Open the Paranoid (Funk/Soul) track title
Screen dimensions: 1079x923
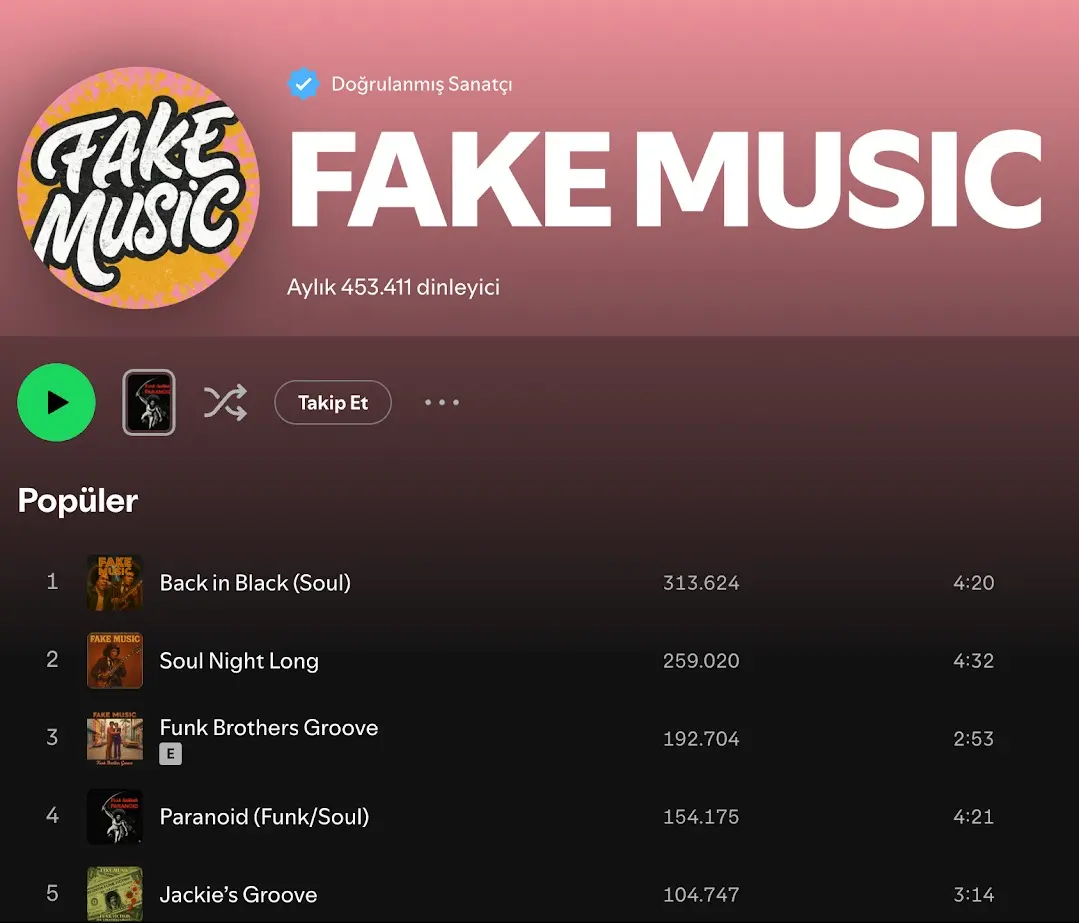tap(264, 817)
